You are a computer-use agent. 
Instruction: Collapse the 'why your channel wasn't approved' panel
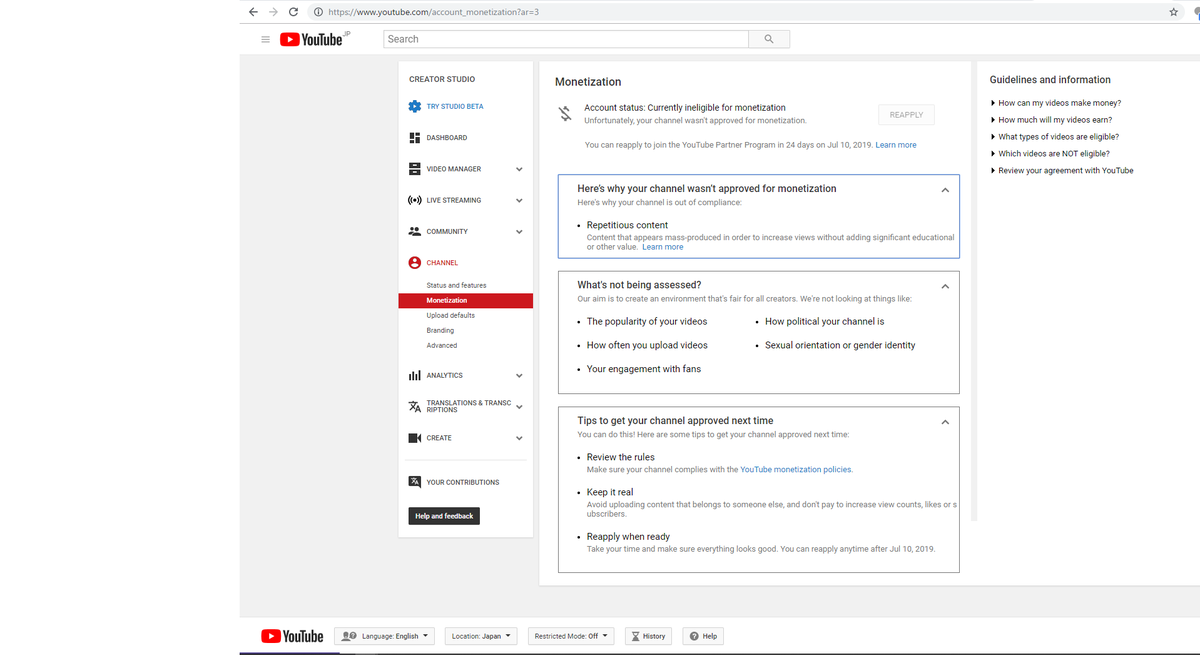click(x=945, y=190)
